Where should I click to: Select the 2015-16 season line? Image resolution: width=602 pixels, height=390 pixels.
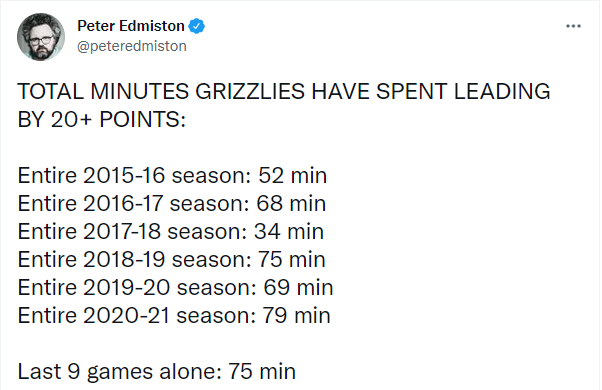click(x=172, y=175)
